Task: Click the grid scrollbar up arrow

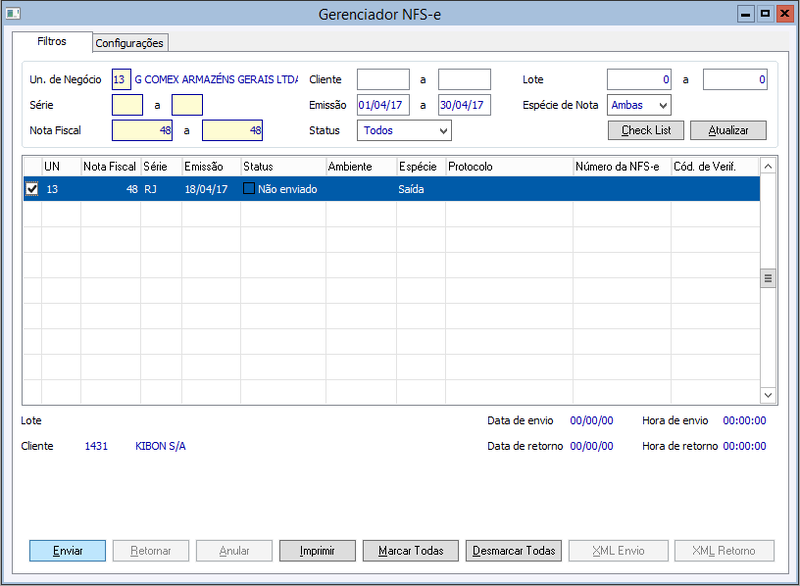Action: (x=768, y=166)
